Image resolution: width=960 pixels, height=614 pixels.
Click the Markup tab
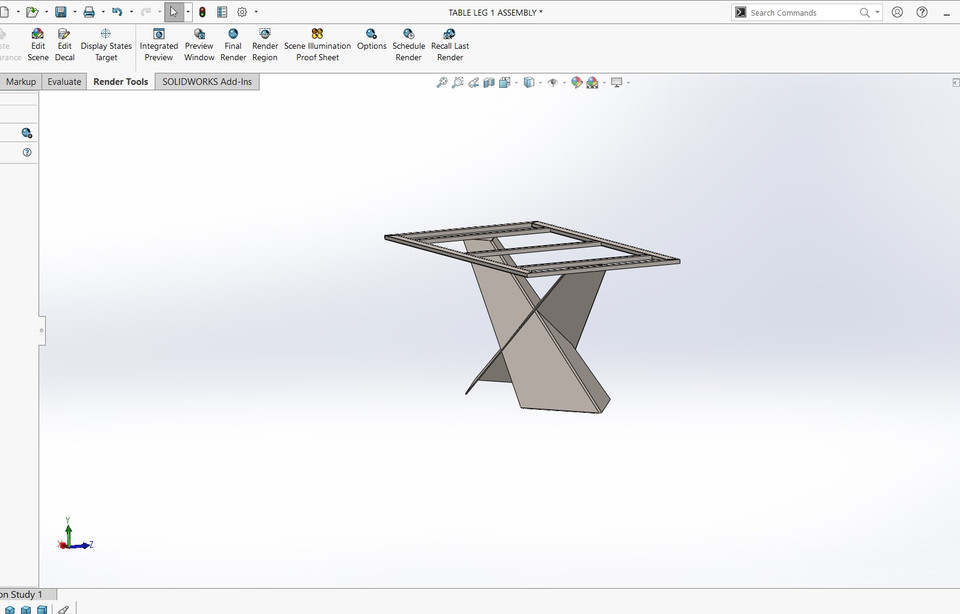click(x=20, y=81)
